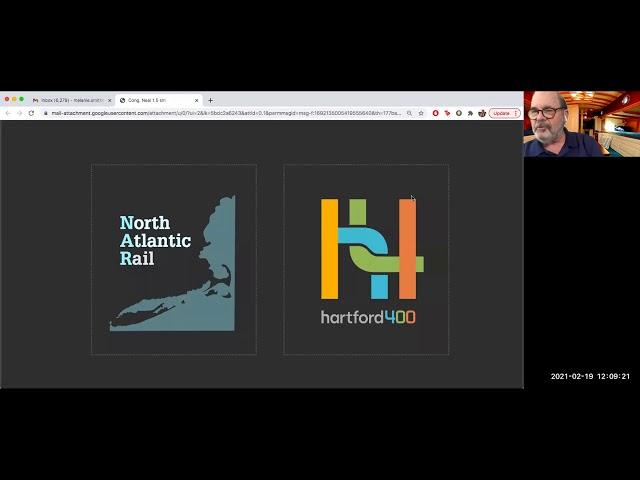Image resolution: width=640 pixels, height=480 pixels.
Task: Close the Gmail Inbox tab
Action: [x=110, y=100]
